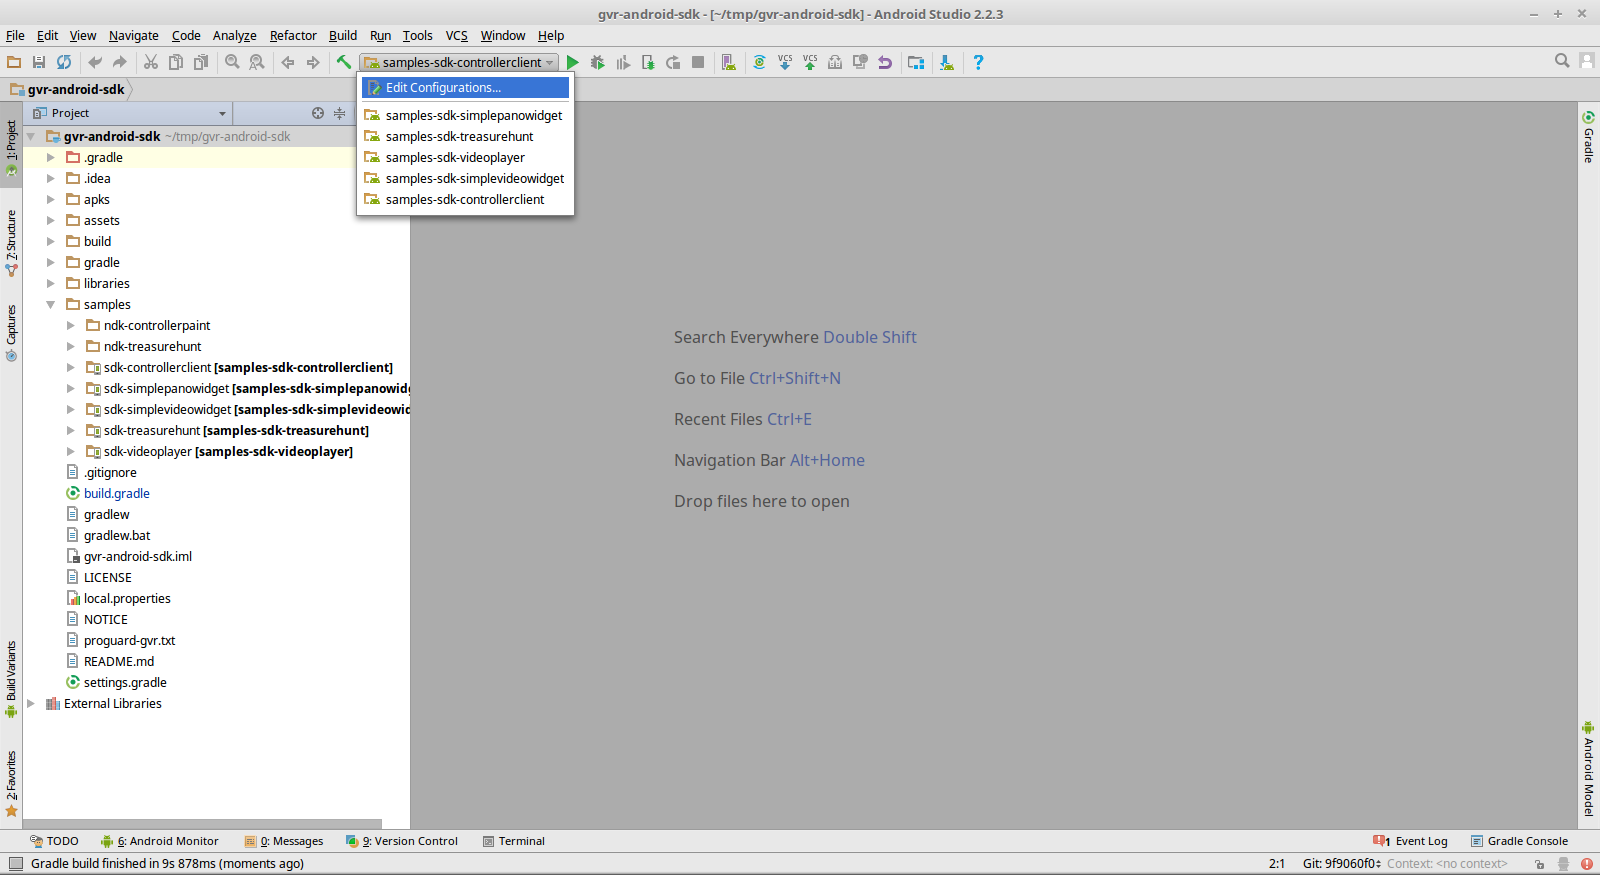Click the Search Everywhere magnifier icon

1562,61
